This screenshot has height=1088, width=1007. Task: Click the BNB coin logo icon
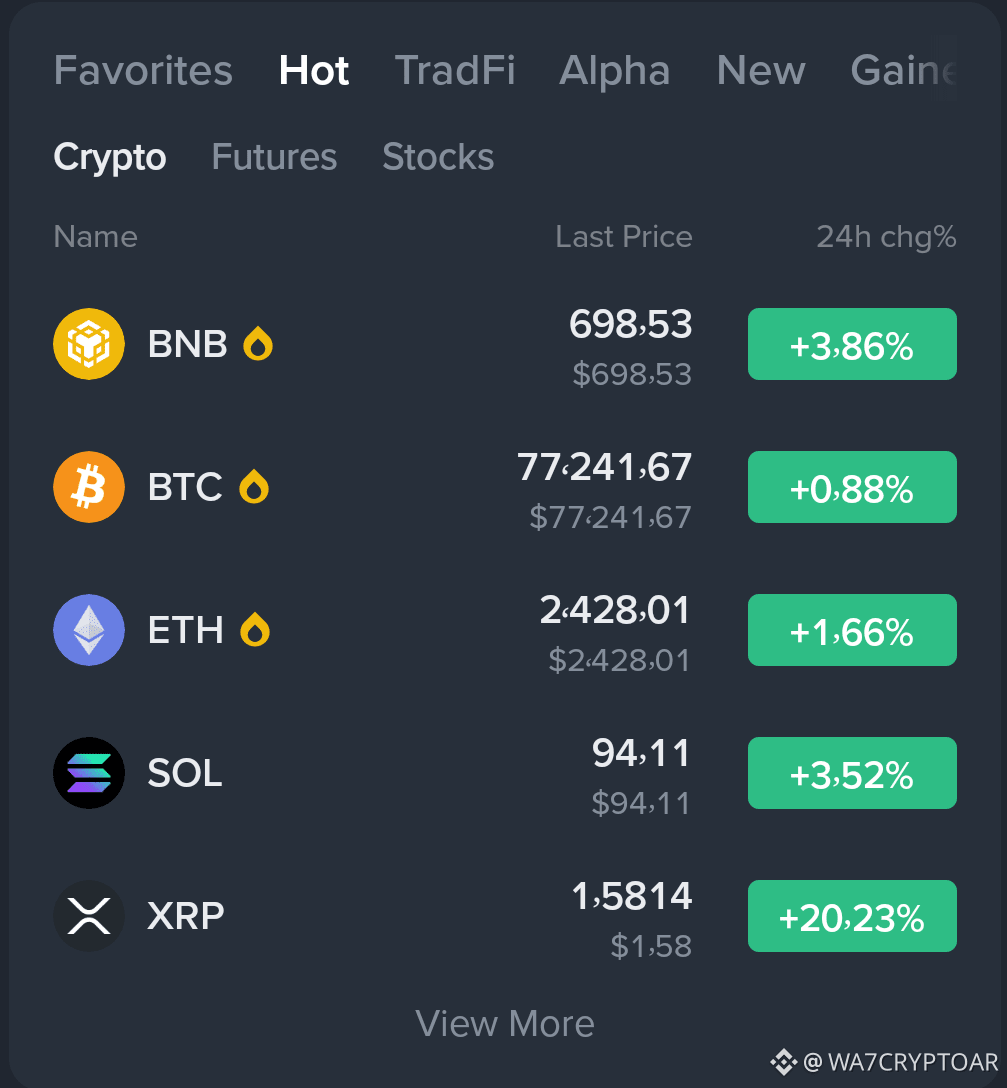click(x=89, y=344)
